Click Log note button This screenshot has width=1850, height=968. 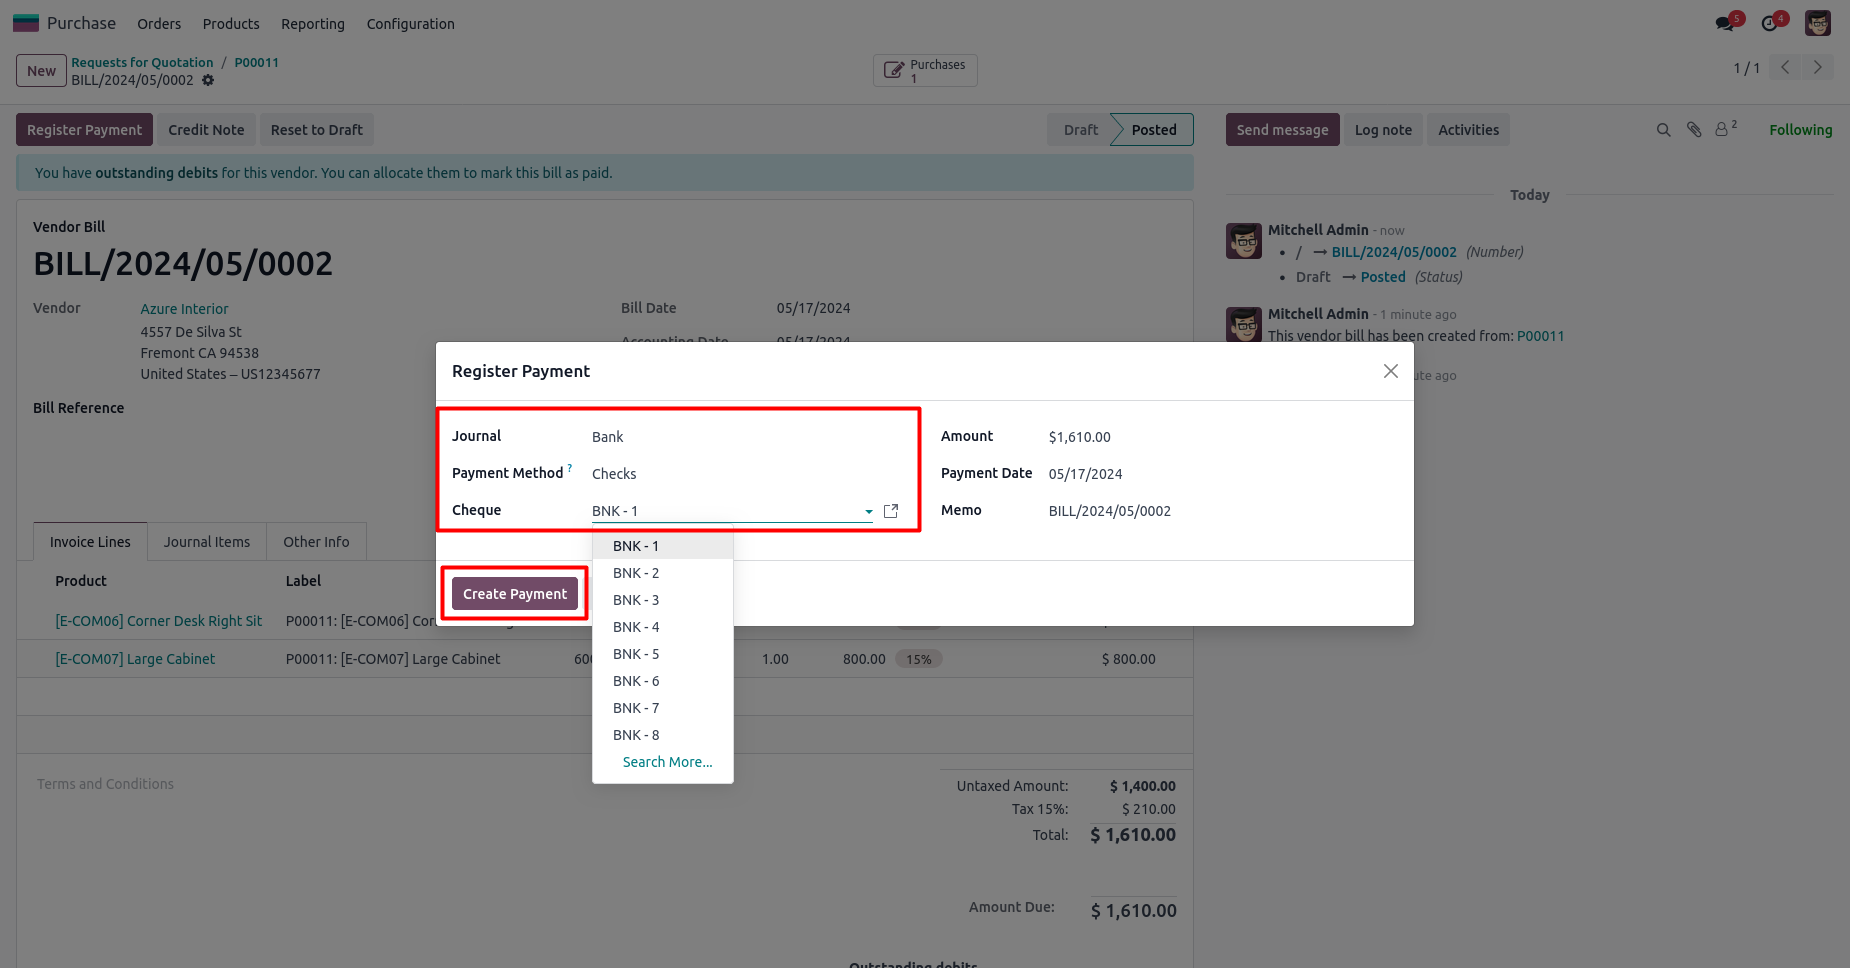[x=1383, y=130]
